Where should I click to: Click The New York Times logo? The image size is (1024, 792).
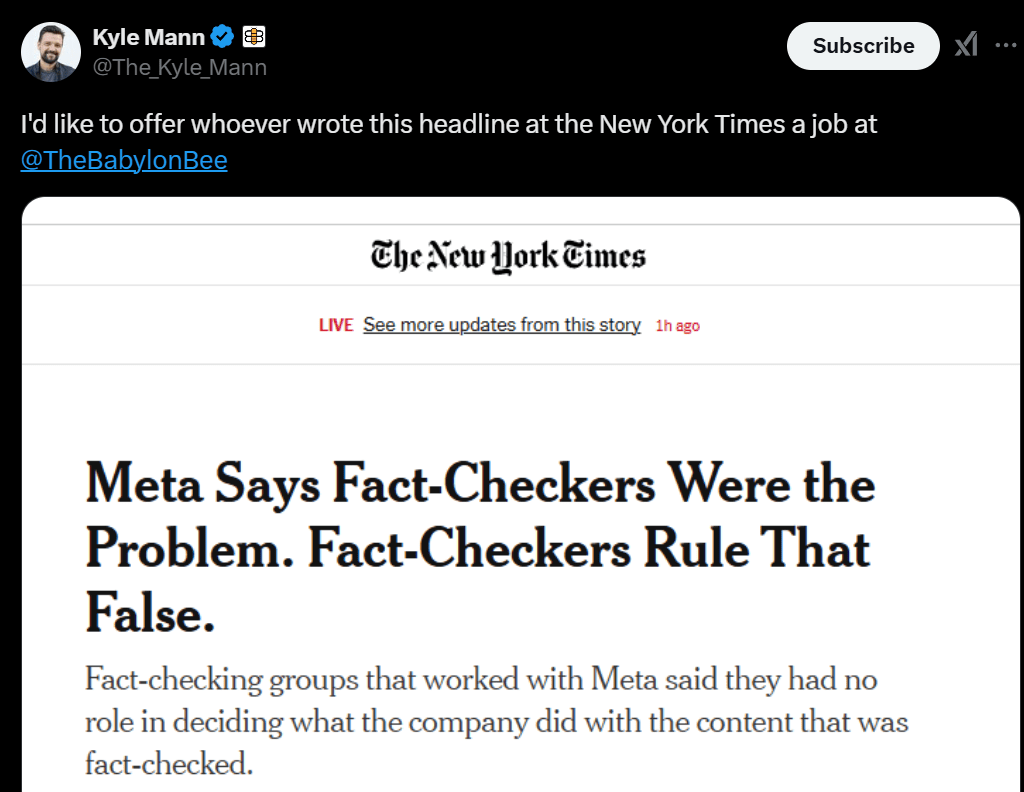click(x=508, y=257)
